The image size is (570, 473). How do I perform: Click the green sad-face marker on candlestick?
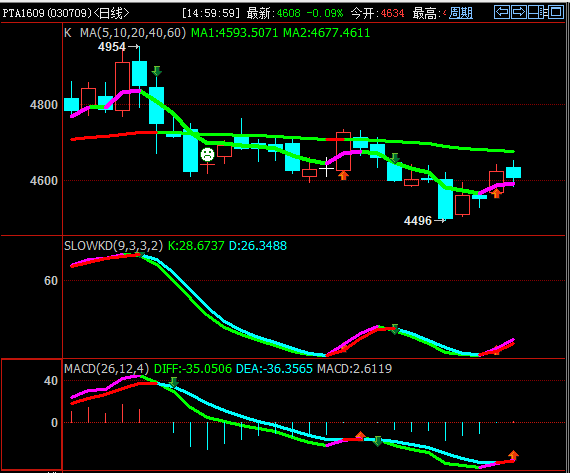(208, 155)
